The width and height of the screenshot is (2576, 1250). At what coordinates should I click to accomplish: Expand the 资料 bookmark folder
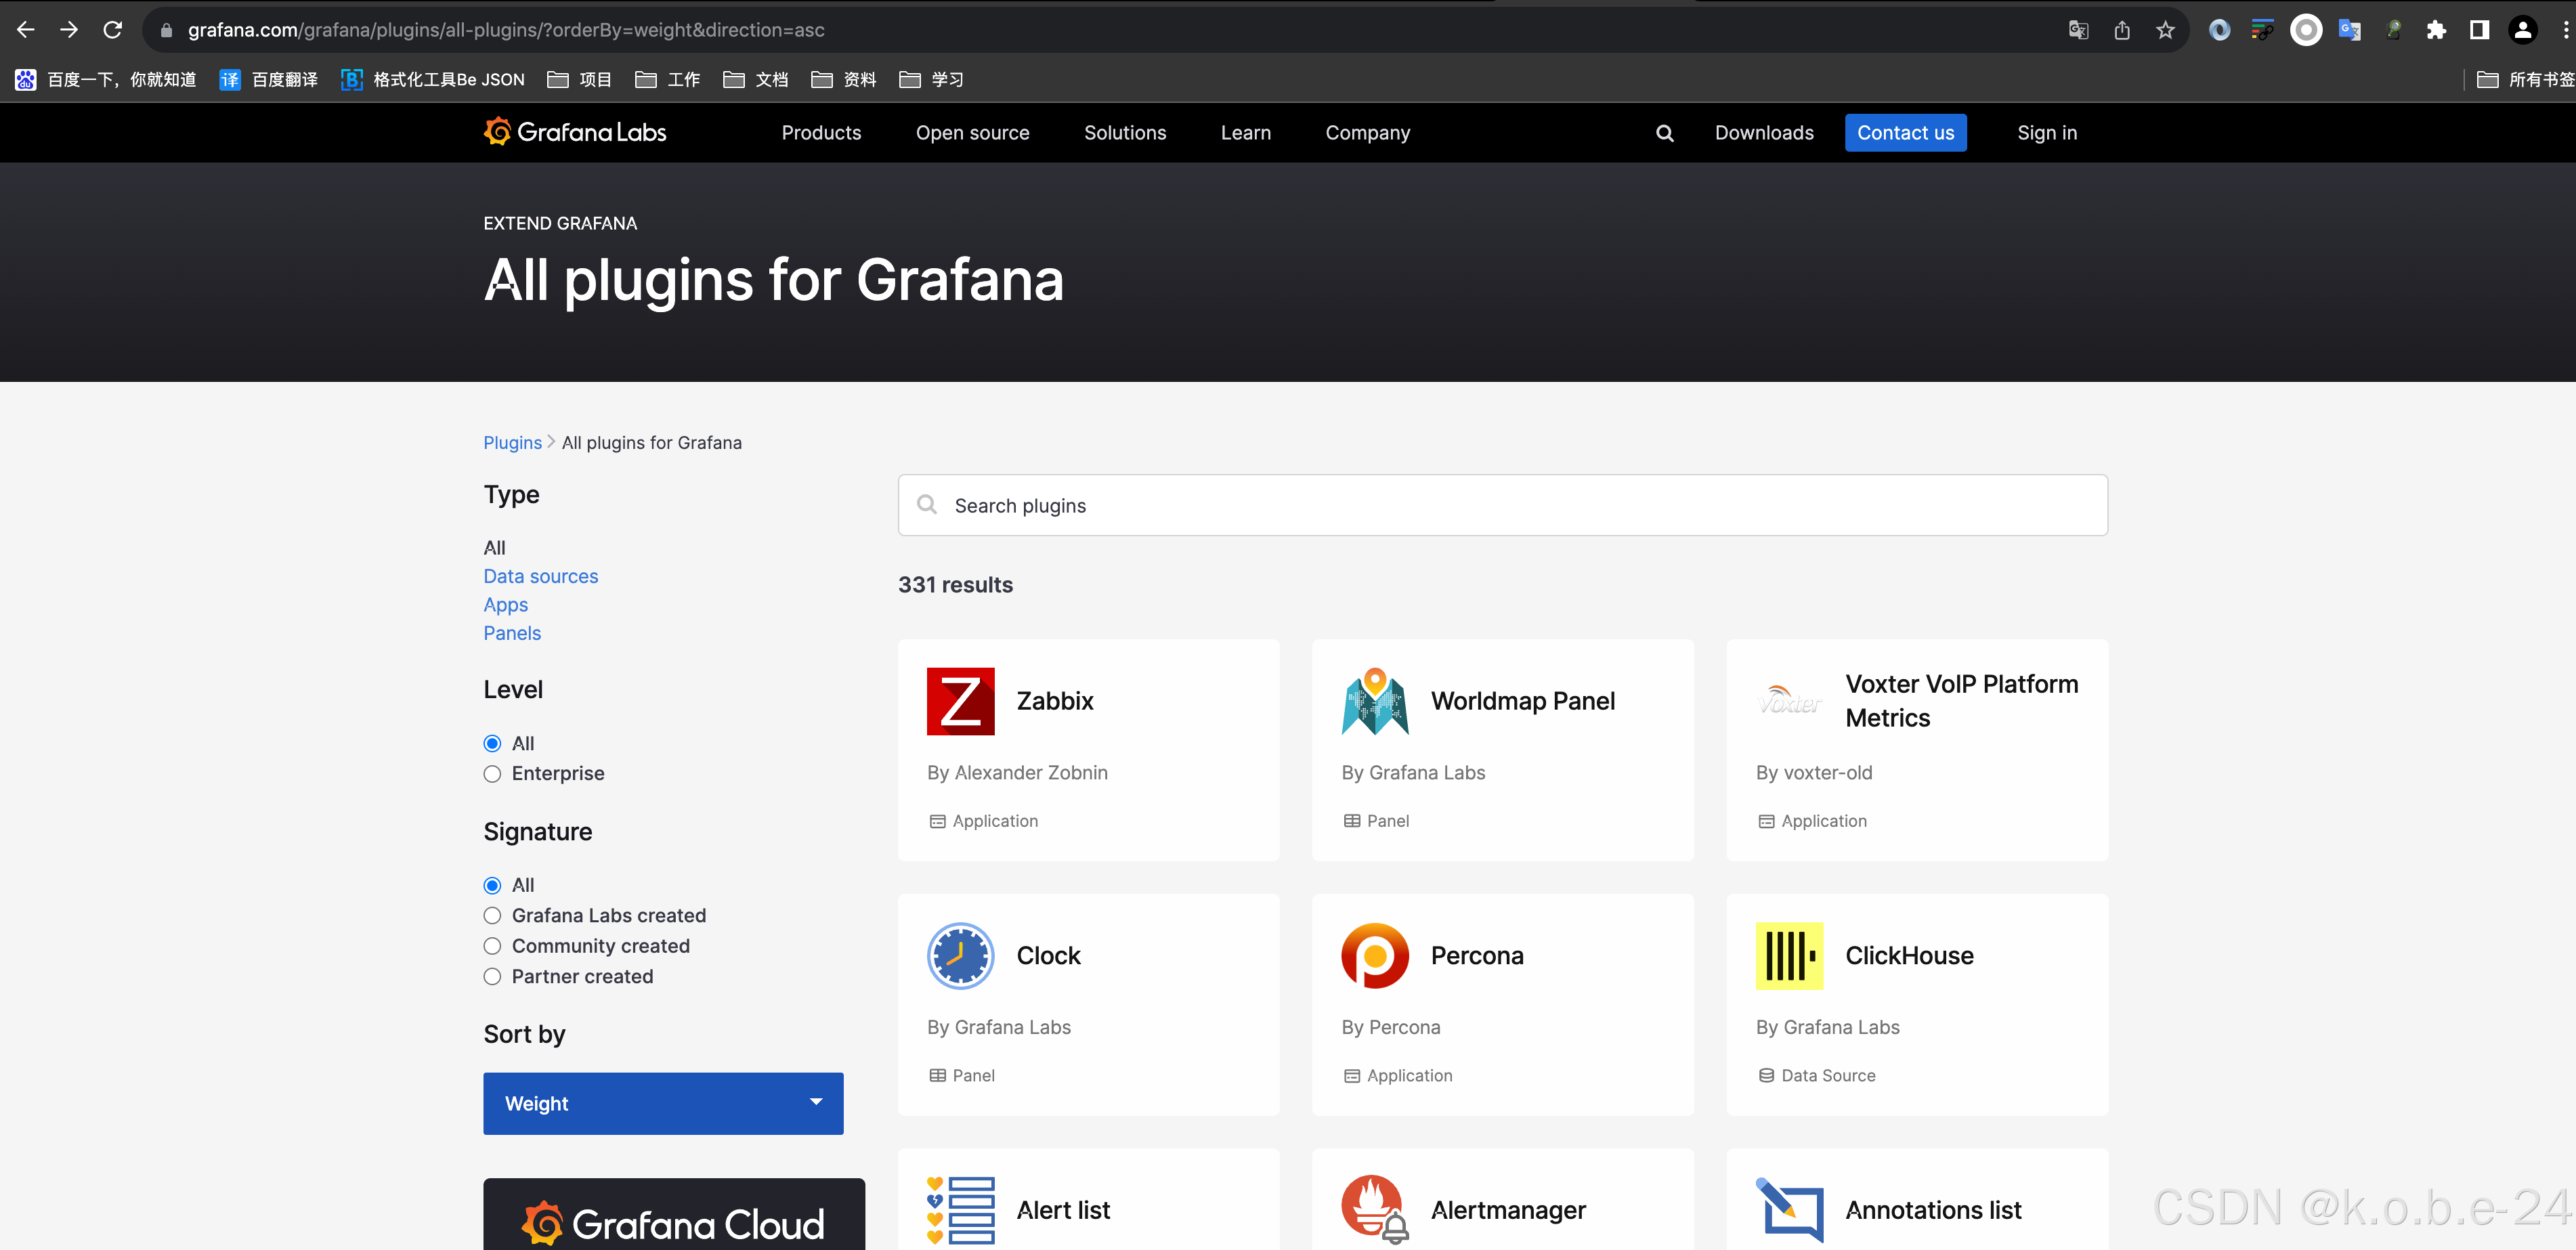(x=843, y=80)
